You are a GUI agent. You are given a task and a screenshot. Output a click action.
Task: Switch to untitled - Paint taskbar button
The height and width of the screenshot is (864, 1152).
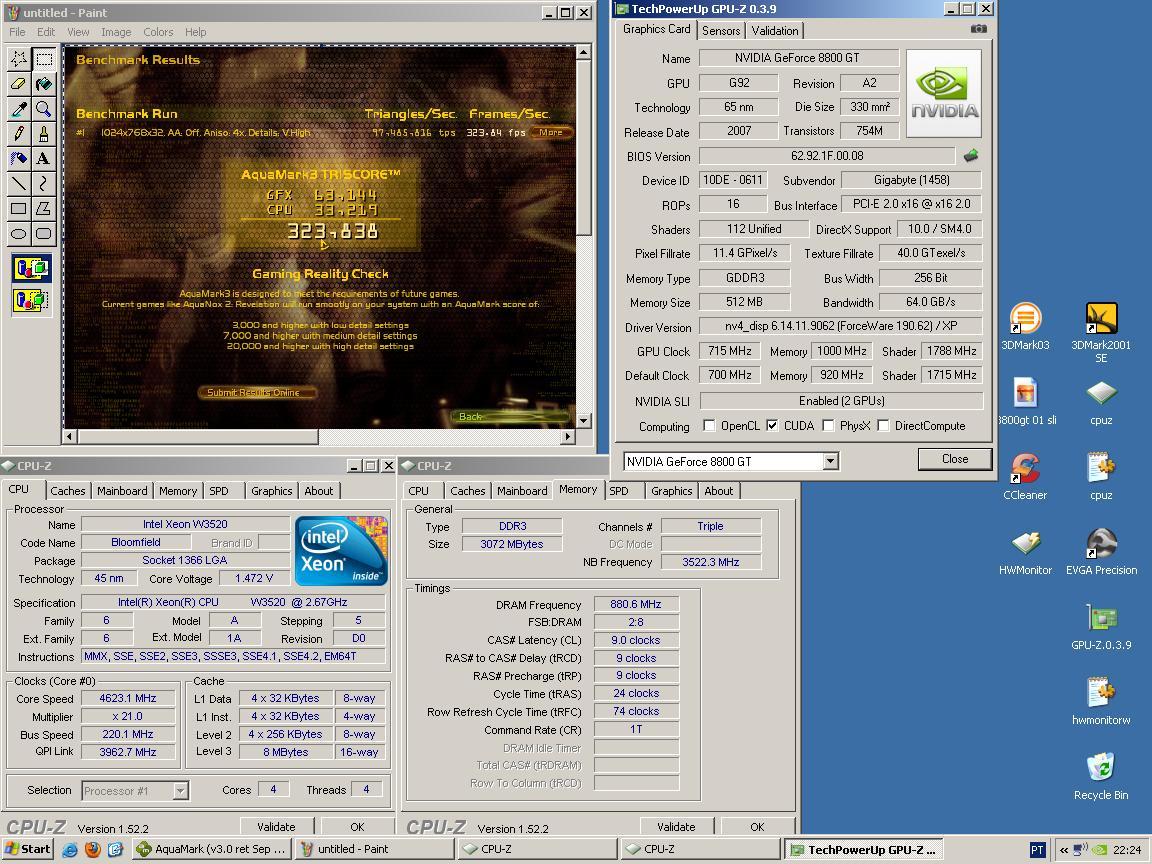[x=375, y=849]
